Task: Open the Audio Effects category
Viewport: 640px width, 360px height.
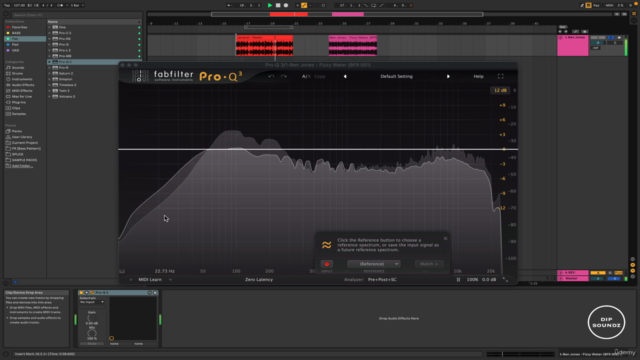Action: pos(23,85)
